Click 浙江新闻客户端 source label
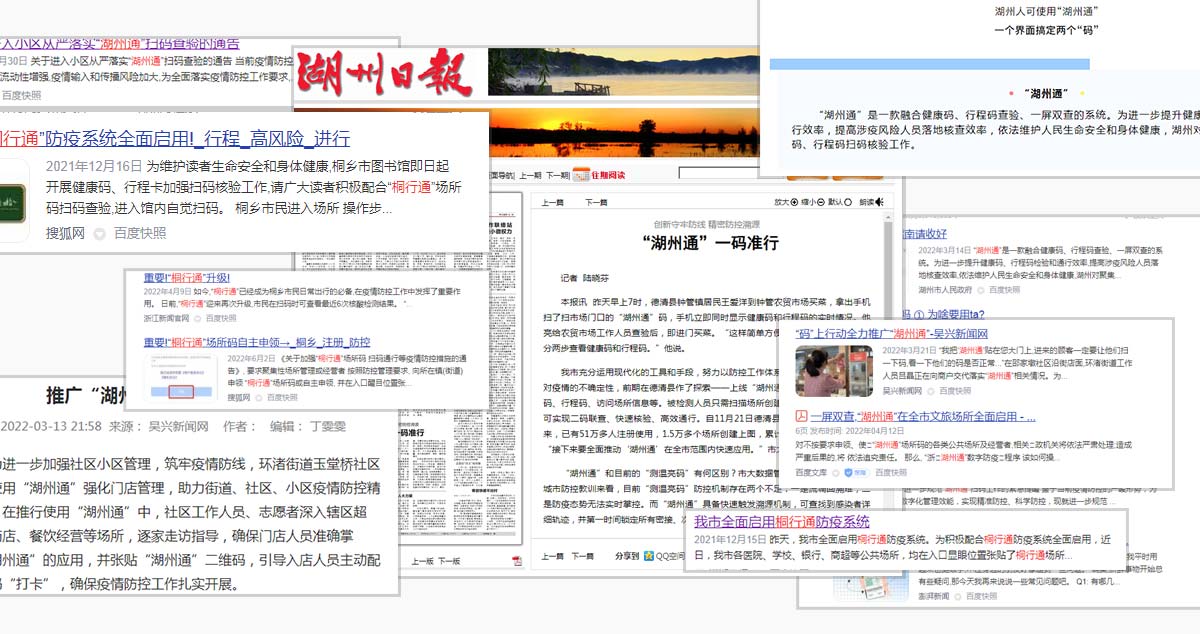Viewport: 1200px width, 634px height. [166, 317]
